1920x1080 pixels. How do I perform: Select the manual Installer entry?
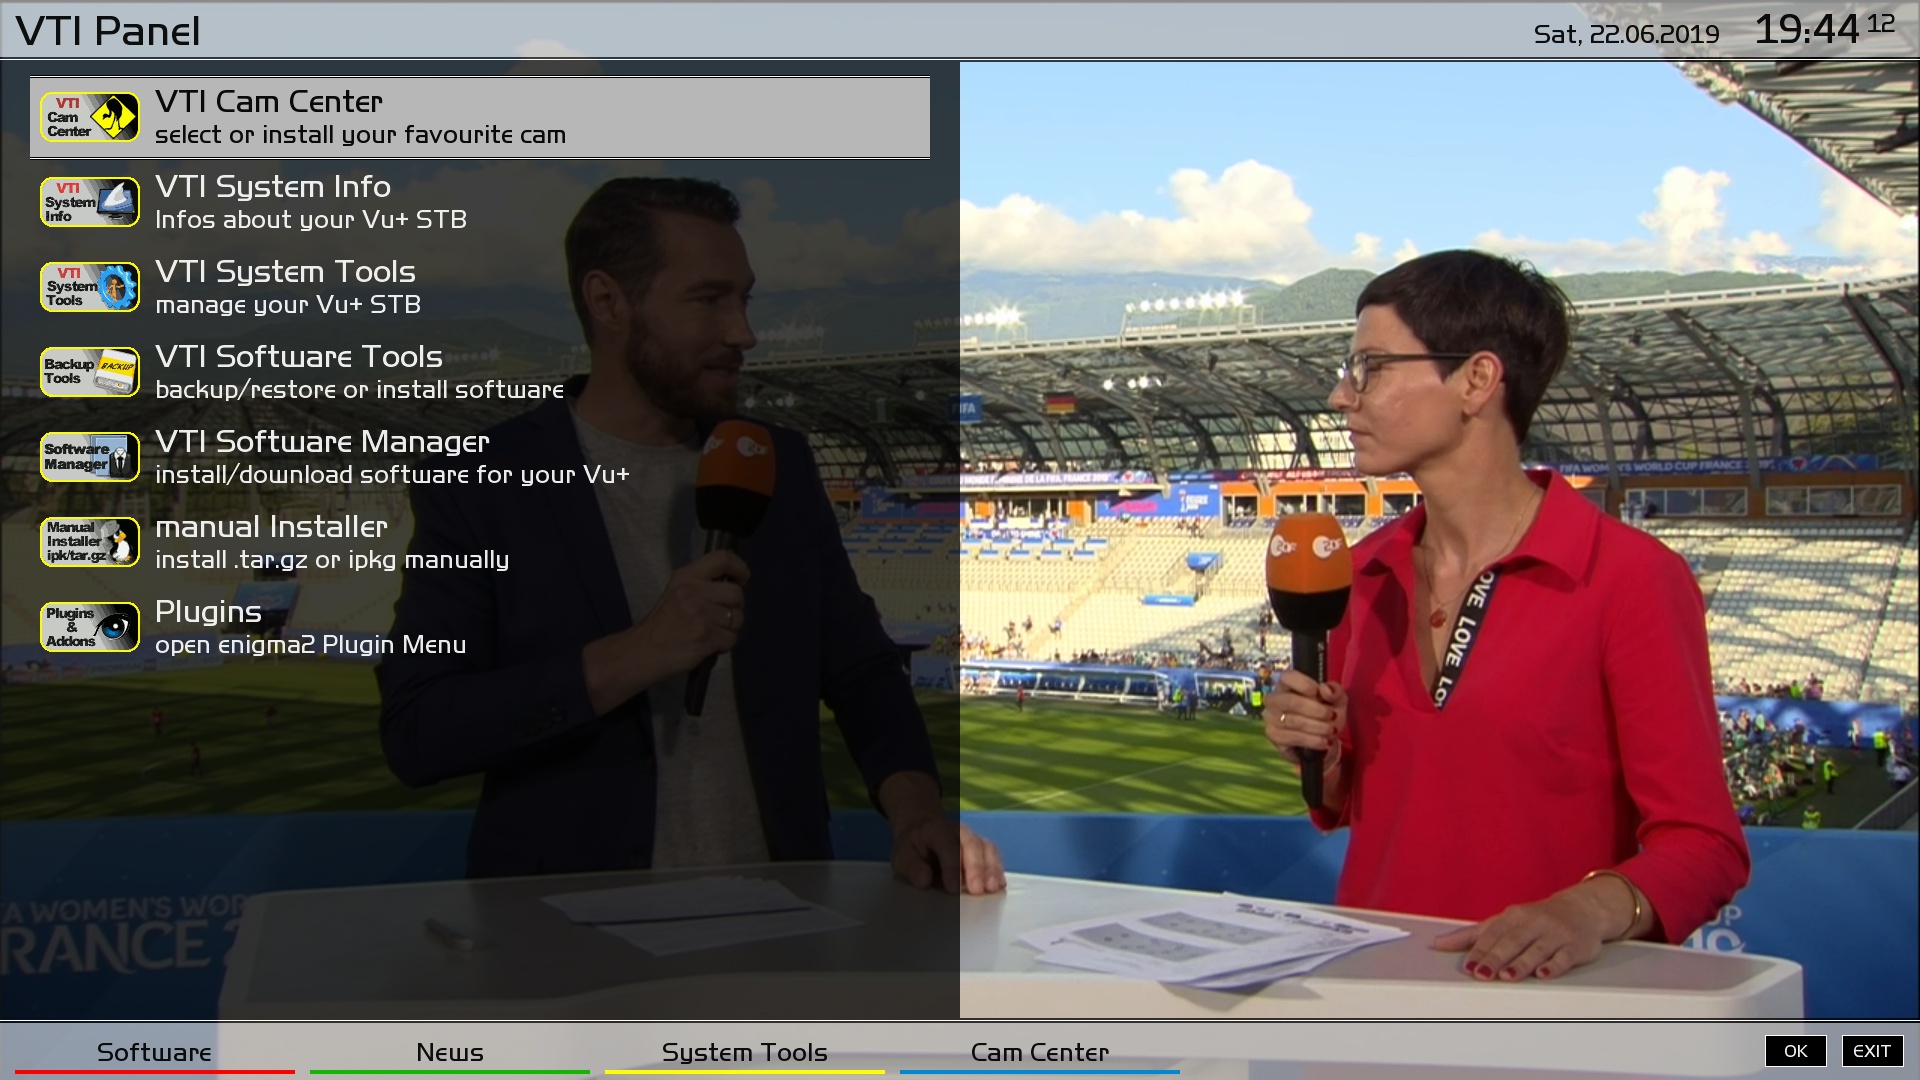pos(480,542)
